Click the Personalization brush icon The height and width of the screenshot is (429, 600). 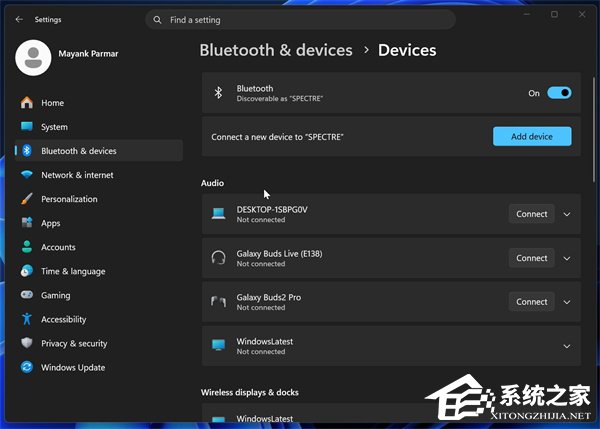tap(27, 199)
